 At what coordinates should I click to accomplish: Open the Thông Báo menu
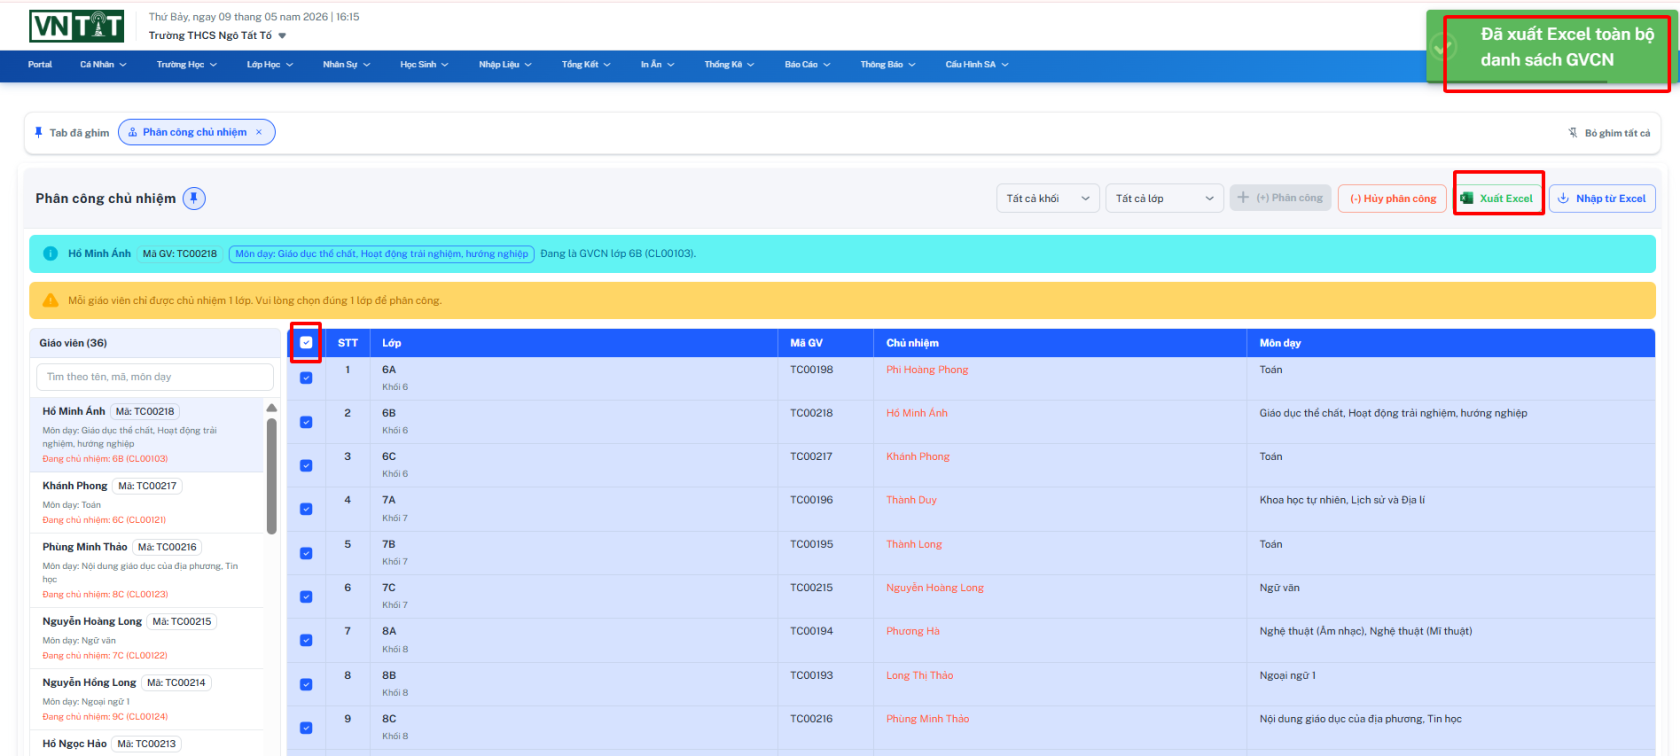(888, 64)
